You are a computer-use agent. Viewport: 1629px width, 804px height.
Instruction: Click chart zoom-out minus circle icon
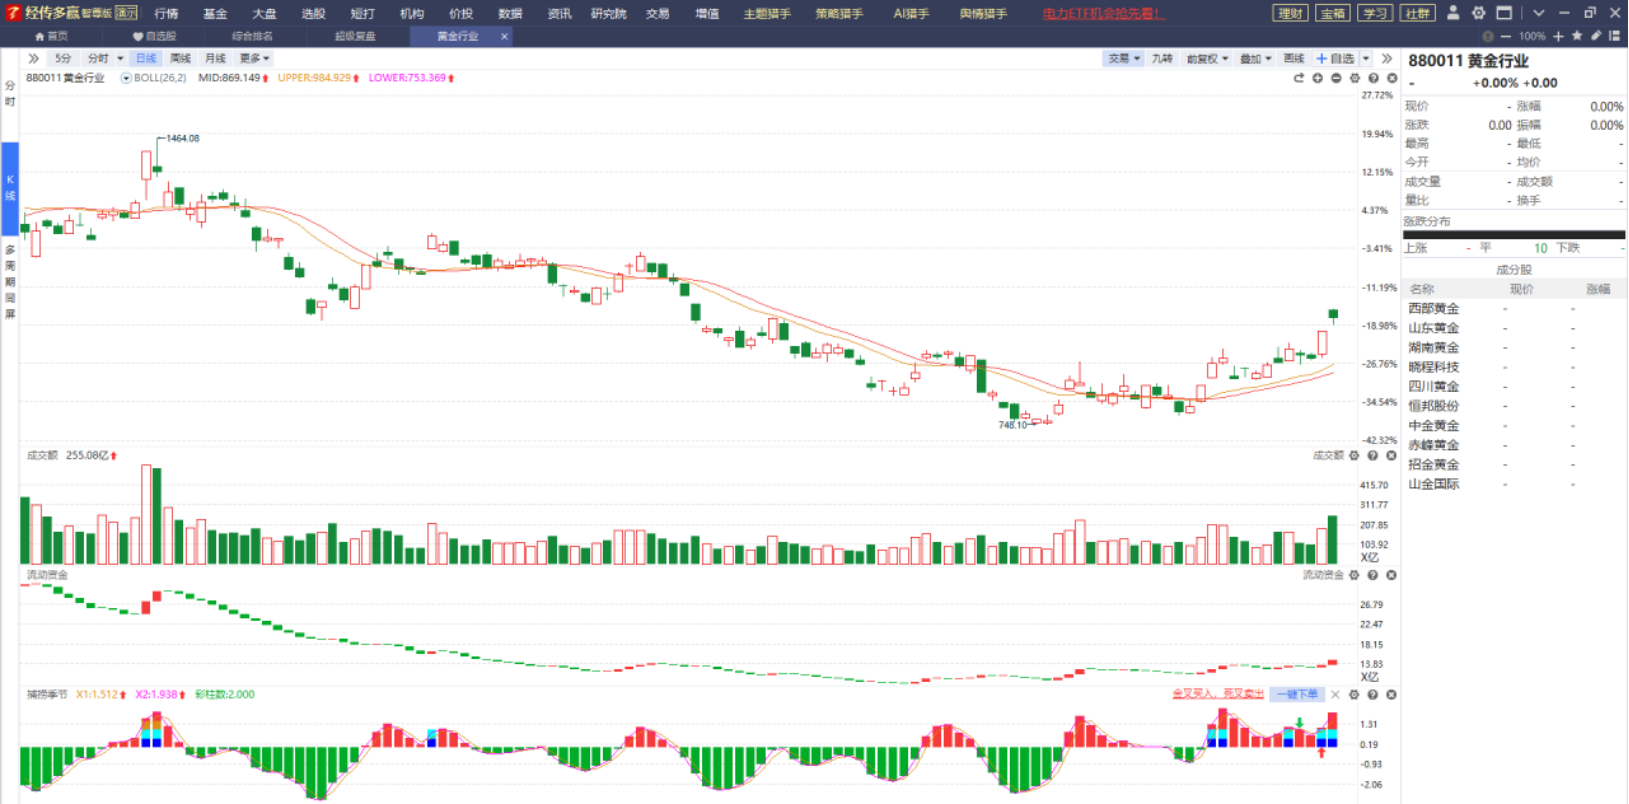click(1336, 78)
